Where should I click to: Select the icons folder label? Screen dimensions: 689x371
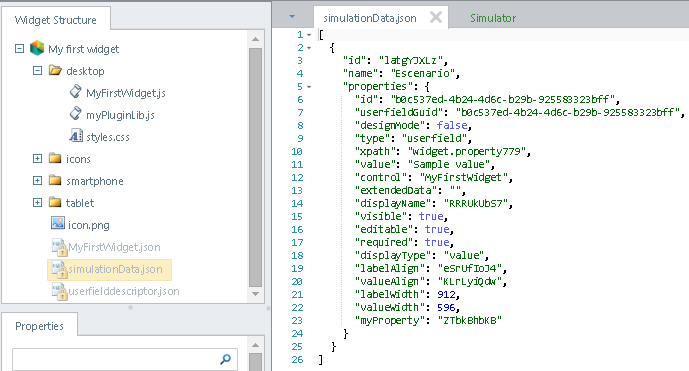[78, 159]
